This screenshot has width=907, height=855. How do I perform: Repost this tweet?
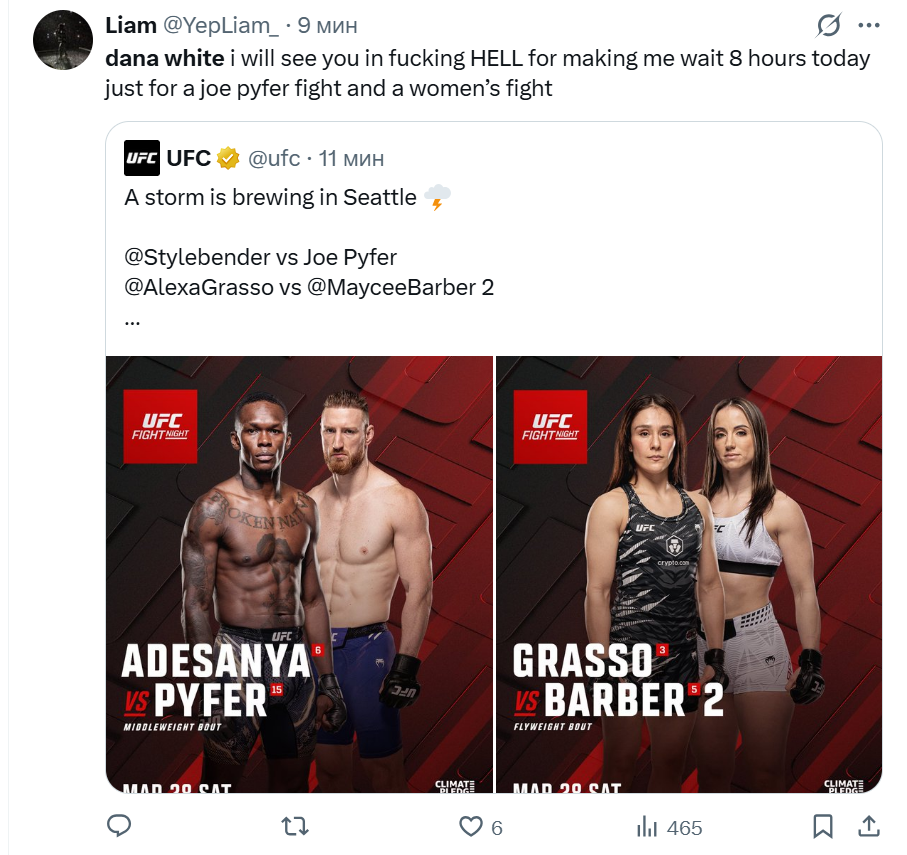(x=294, y=826)
